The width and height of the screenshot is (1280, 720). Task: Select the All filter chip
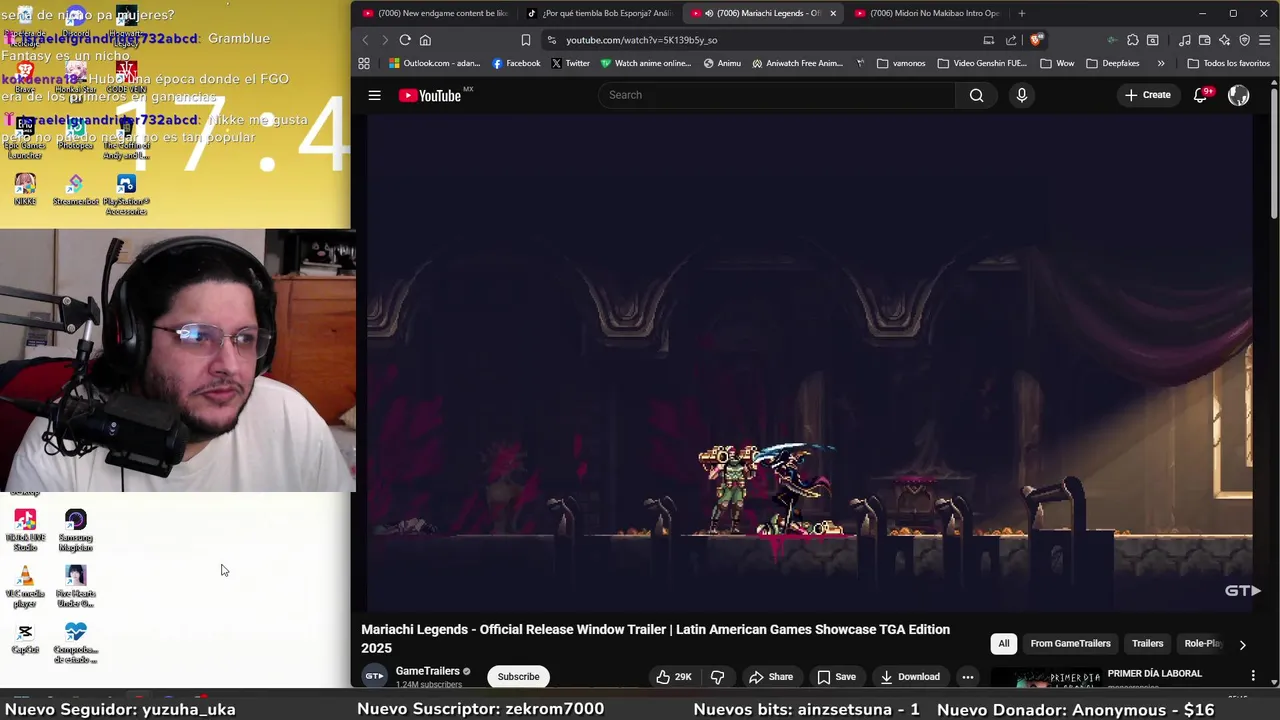(1004, 644)
